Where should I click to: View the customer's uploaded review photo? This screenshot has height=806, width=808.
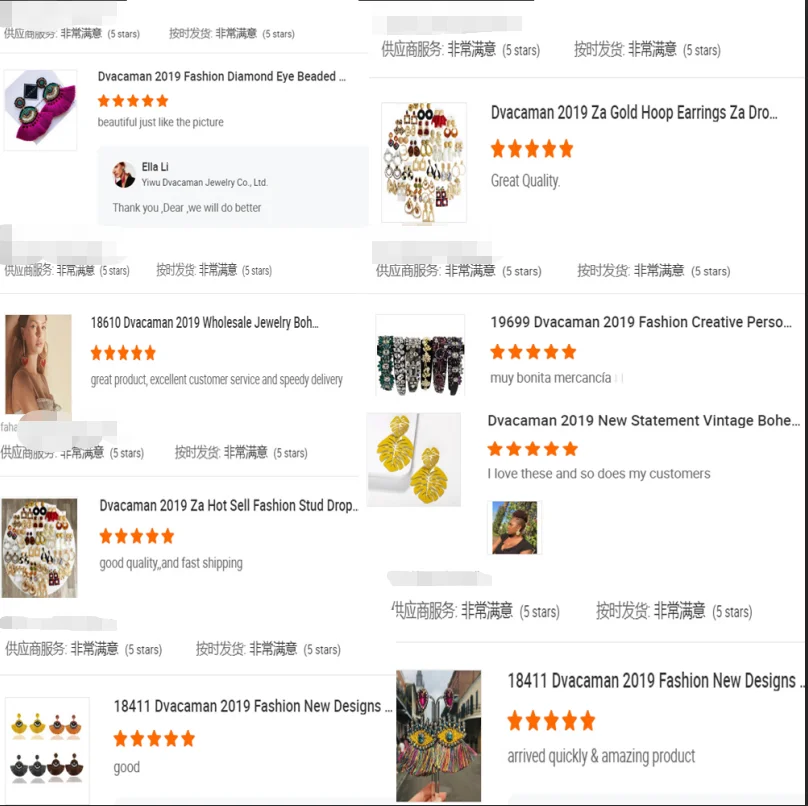click(x=514, y=527)
